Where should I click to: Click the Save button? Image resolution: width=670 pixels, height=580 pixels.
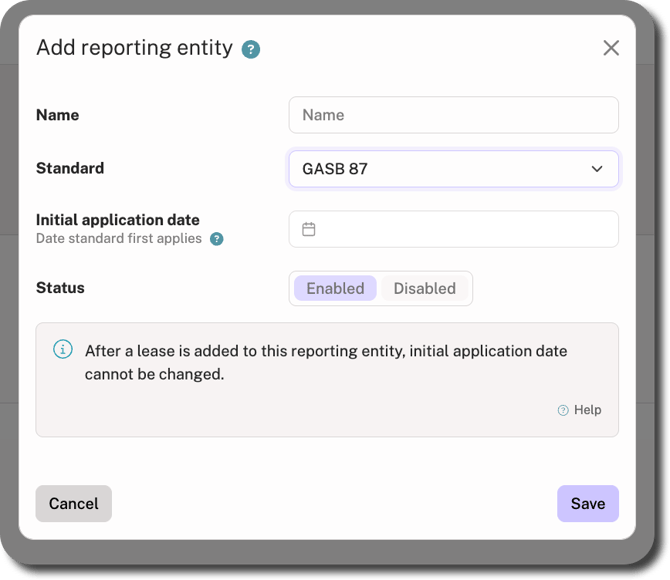pos(588,503)
